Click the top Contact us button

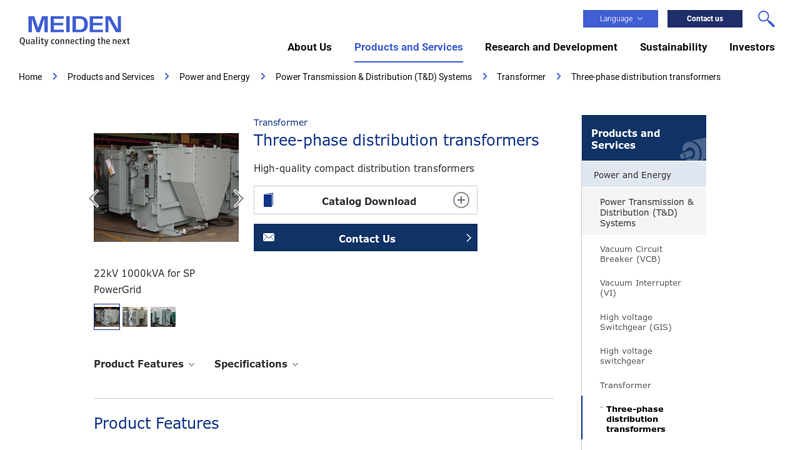(704, 19)
